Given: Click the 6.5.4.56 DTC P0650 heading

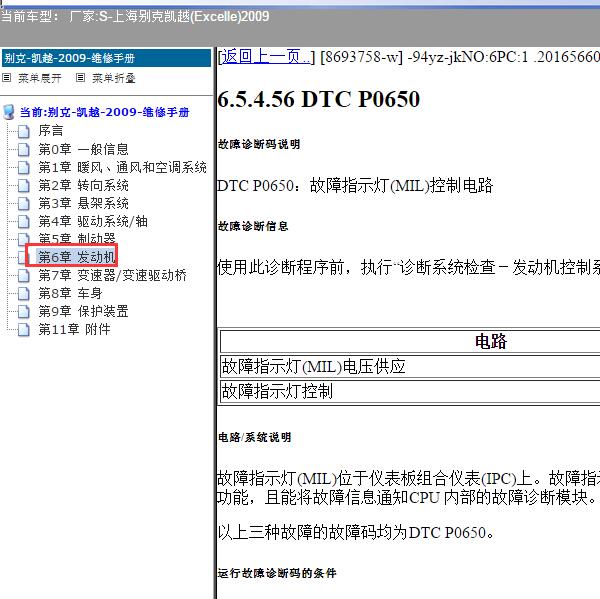Looking at the screenshot, I should (318, 99).
